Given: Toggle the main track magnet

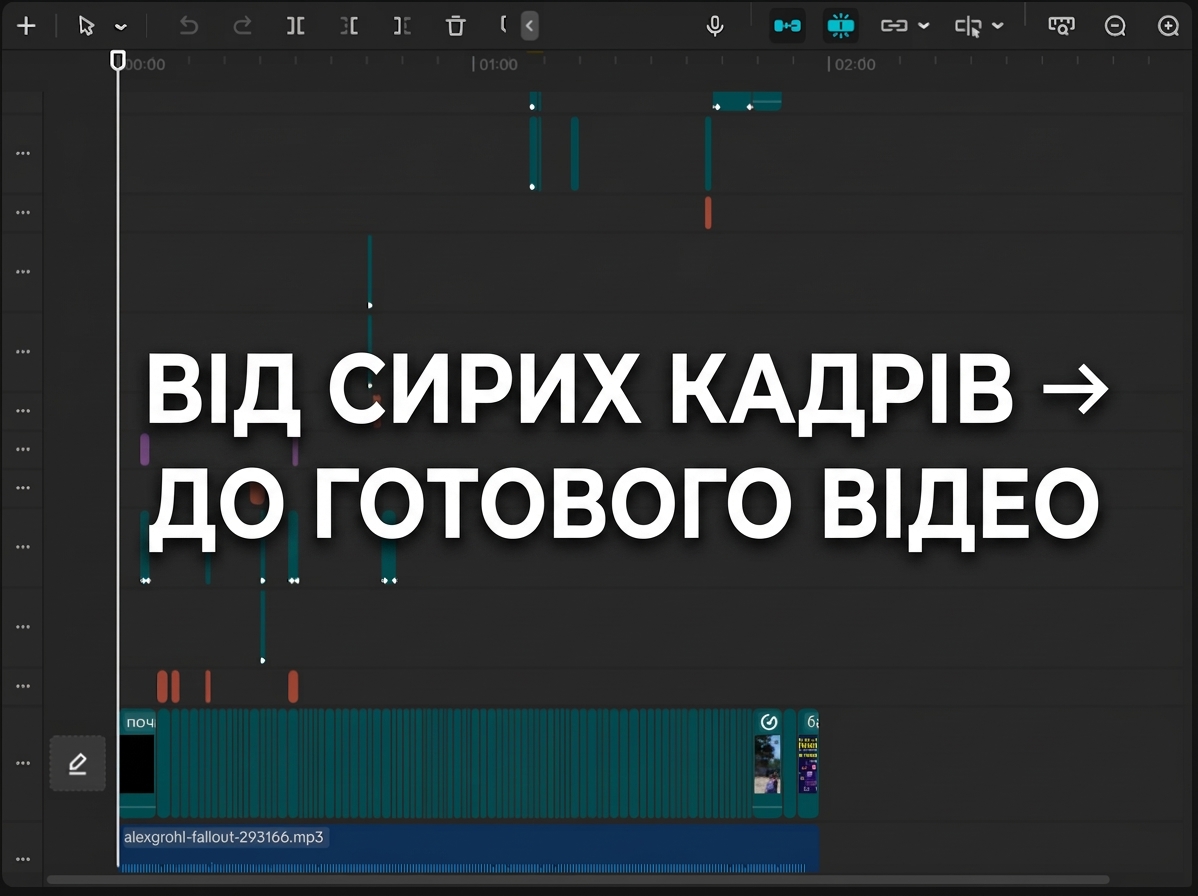Looking at the screenshot, I should tap(787, 26).
